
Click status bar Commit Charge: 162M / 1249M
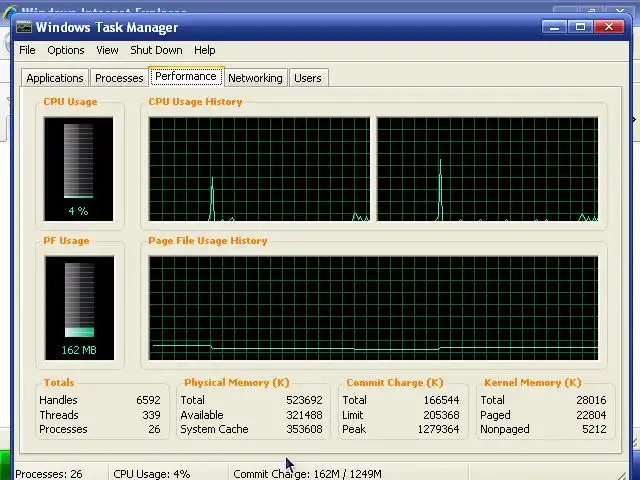(x=307, y=474)
